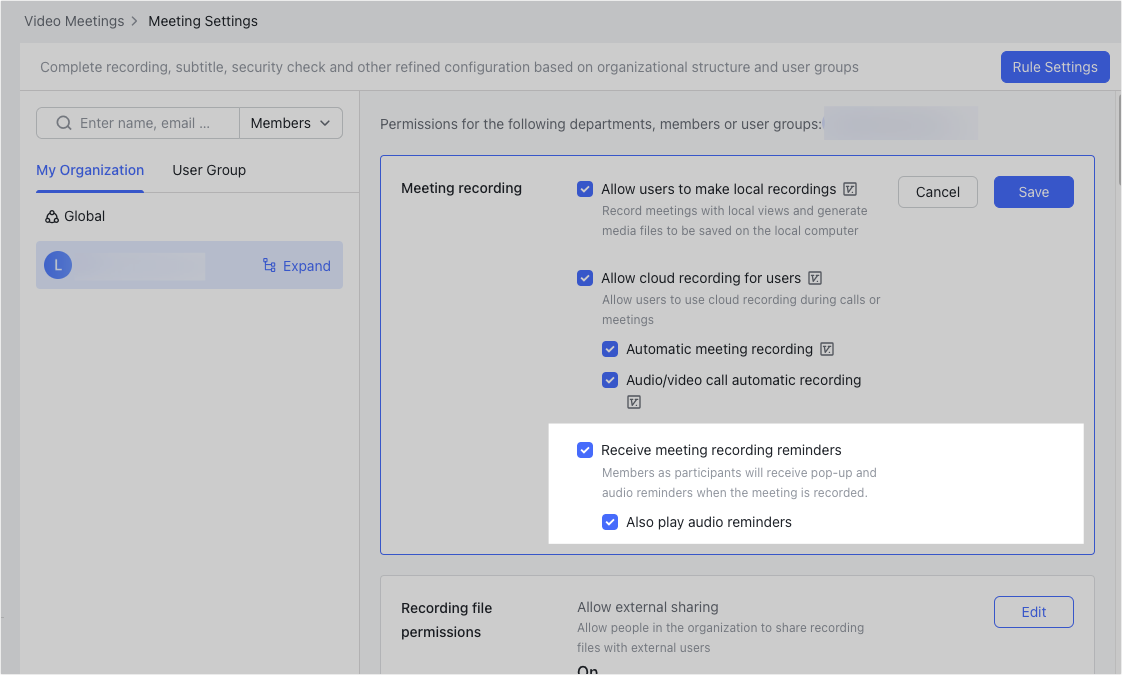Open Rule Settings
Image resolution: width=1122 pixels, height=675 pixels.
click(x=1054, y=67)
